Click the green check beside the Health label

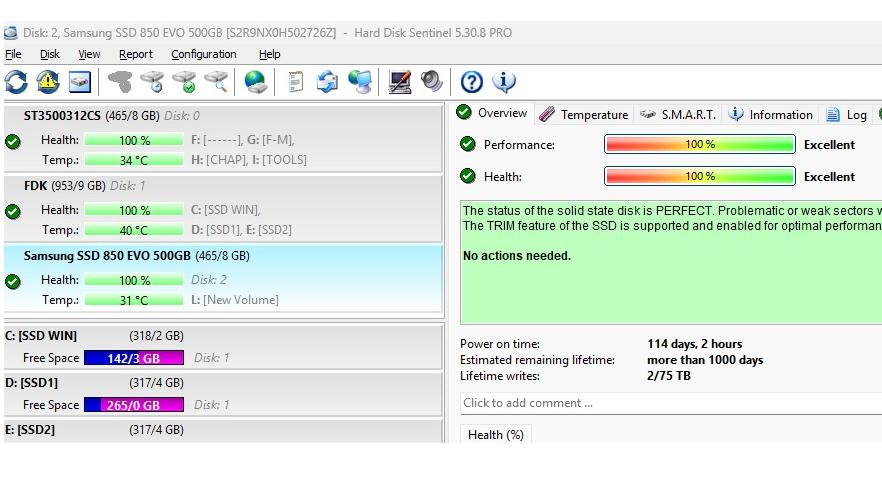coord(467,177)
